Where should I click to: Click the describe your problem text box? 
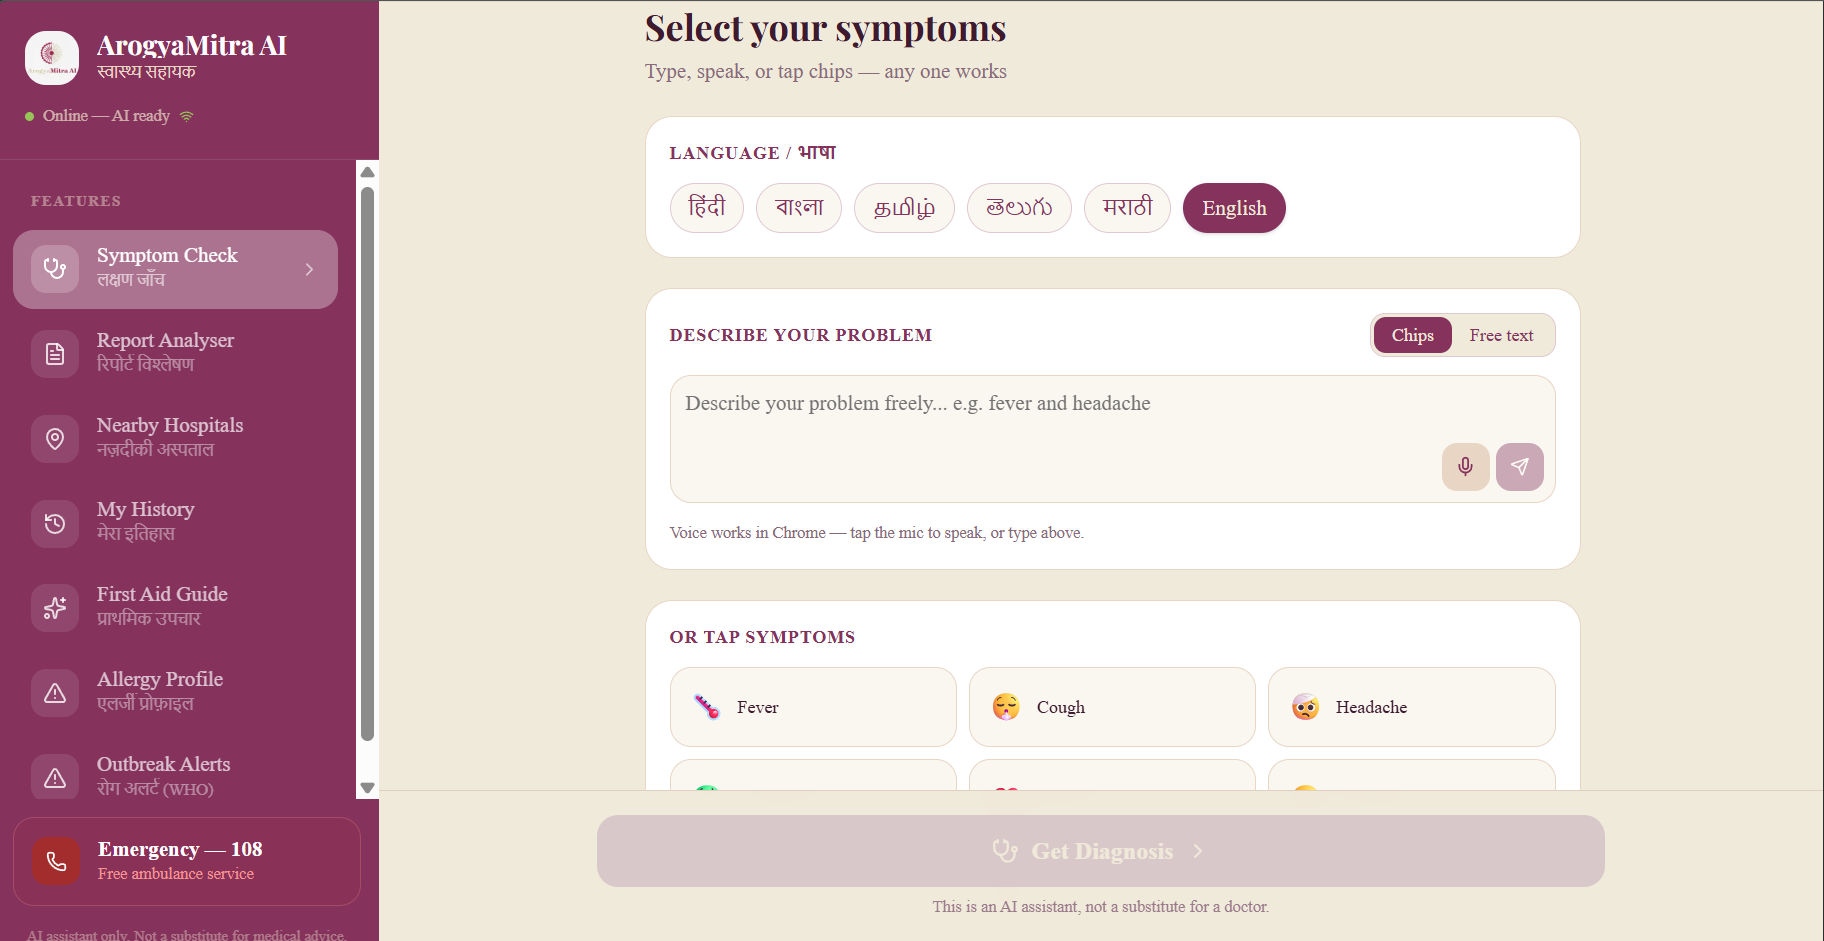point(1112,439)
